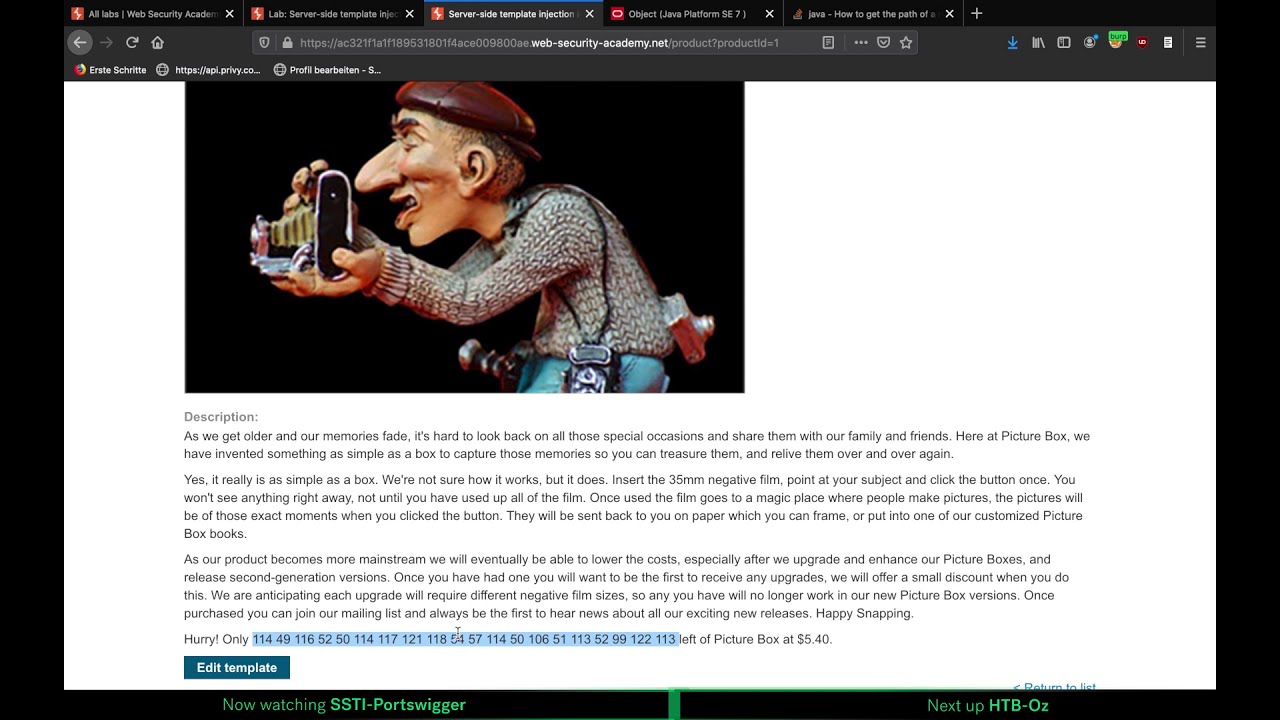
Task: Close the Object Java Platform tab
Action: [769, 14]
